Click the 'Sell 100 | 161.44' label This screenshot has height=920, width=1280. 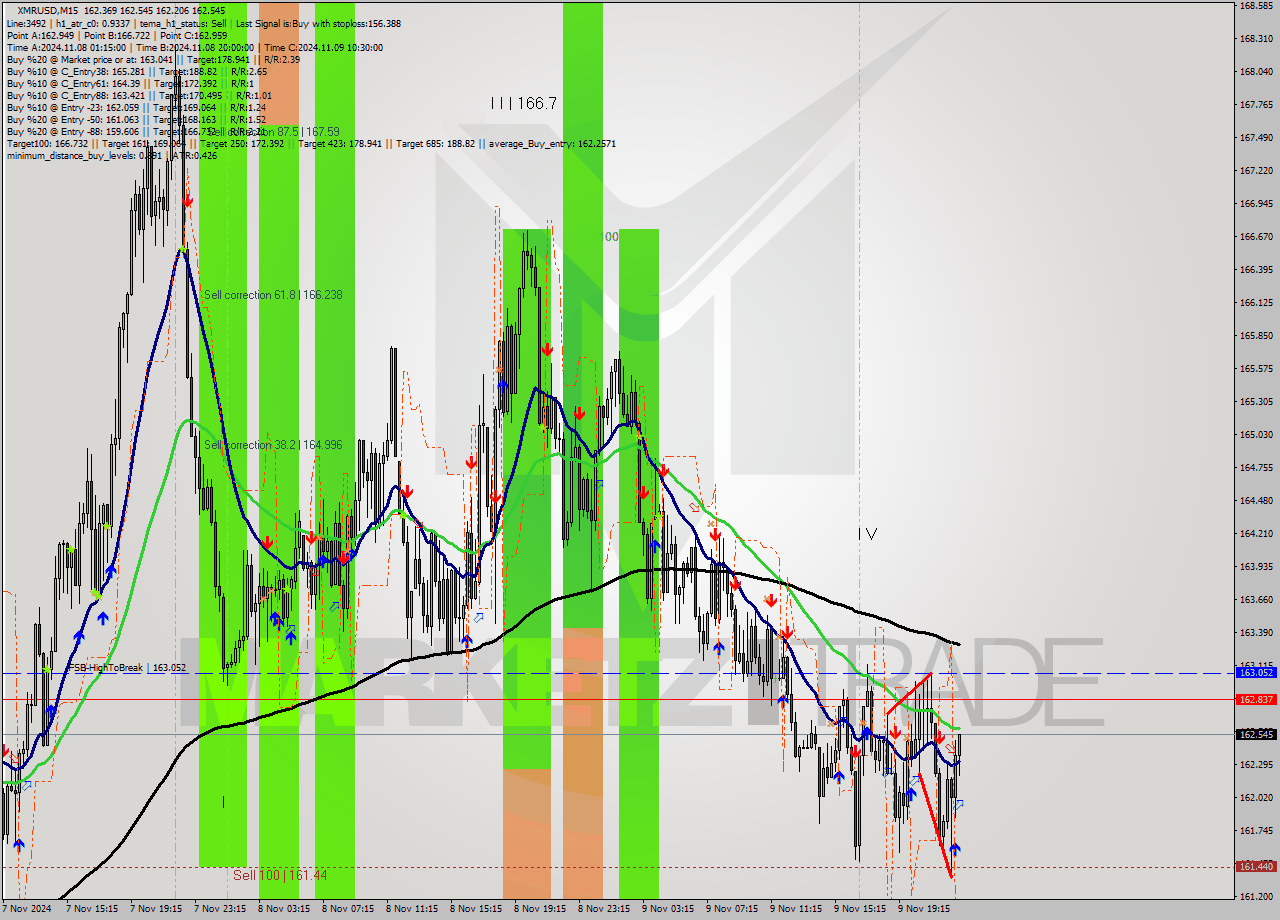pos(280,875)
